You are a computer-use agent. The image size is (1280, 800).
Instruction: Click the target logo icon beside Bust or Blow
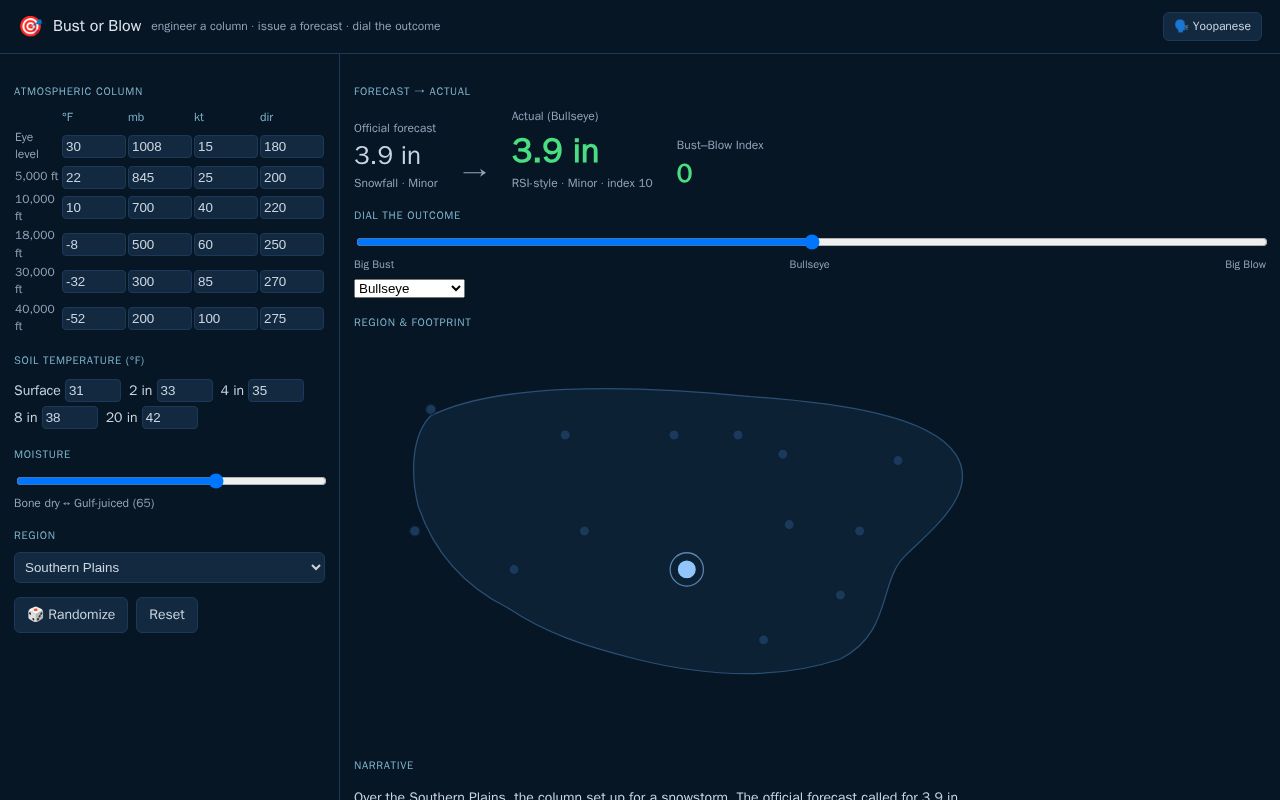click(x=31, y=26)
